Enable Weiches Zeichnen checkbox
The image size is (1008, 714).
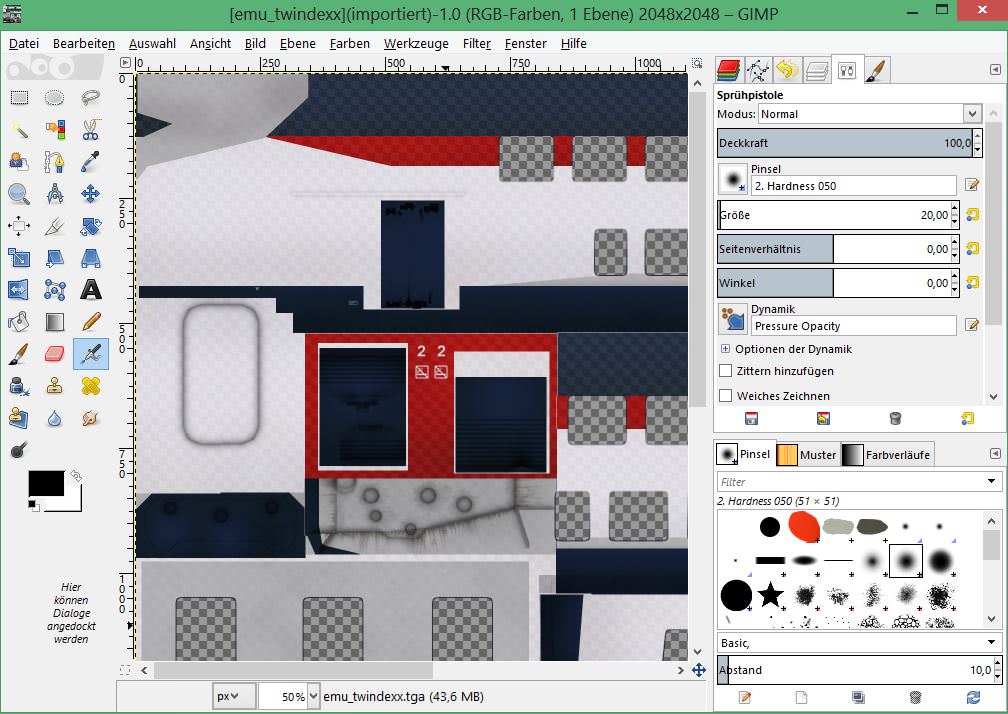(726, 396)
